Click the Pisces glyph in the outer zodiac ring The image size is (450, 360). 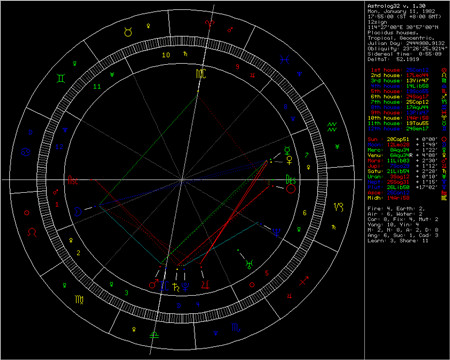pyautogui.click(x=284, y=60)
